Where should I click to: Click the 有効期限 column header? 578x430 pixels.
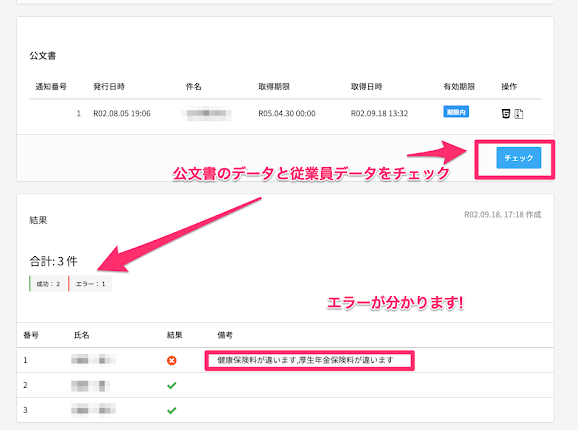459,87
